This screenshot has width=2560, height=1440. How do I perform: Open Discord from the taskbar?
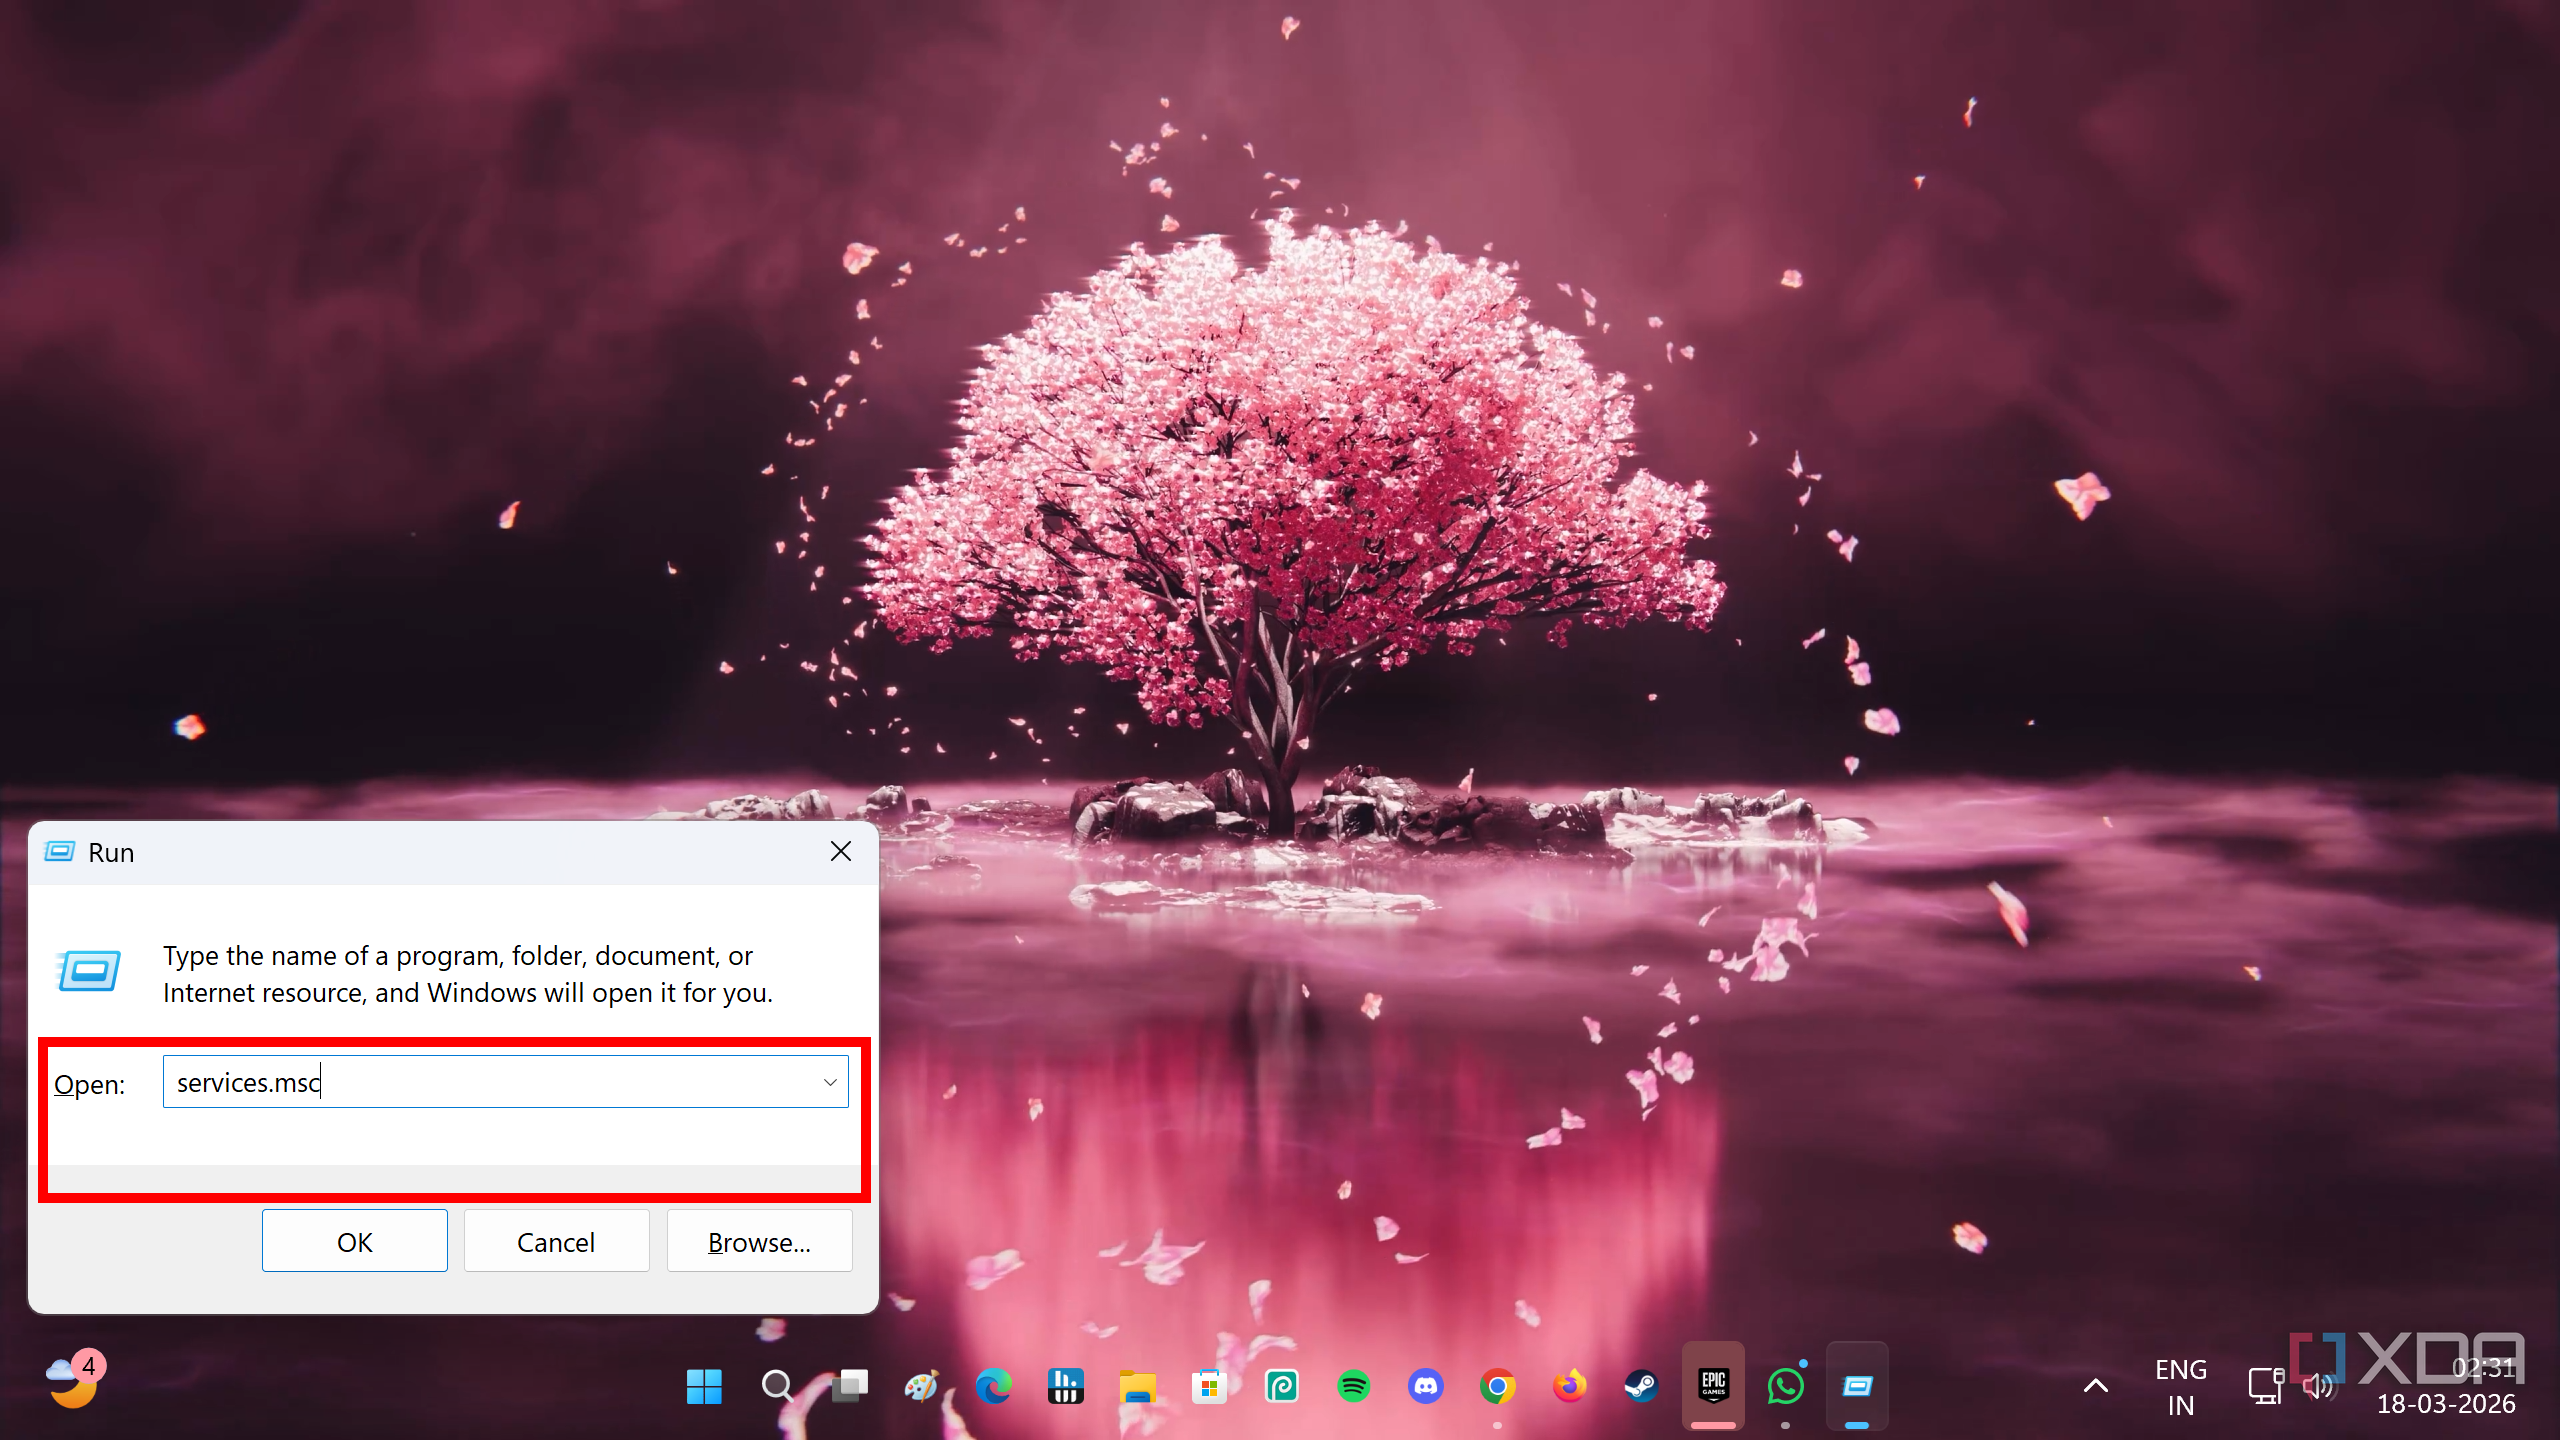point(1425,1386)
